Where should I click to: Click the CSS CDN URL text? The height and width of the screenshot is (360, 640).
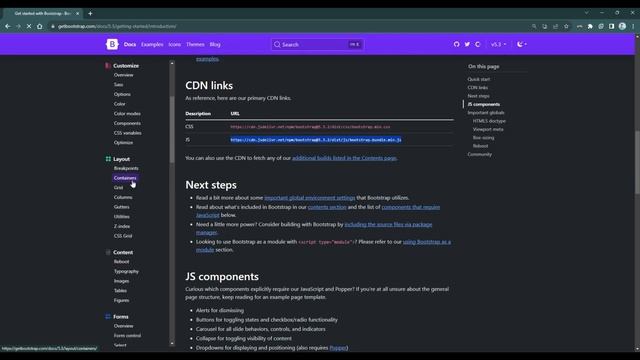tap(310, 127)
